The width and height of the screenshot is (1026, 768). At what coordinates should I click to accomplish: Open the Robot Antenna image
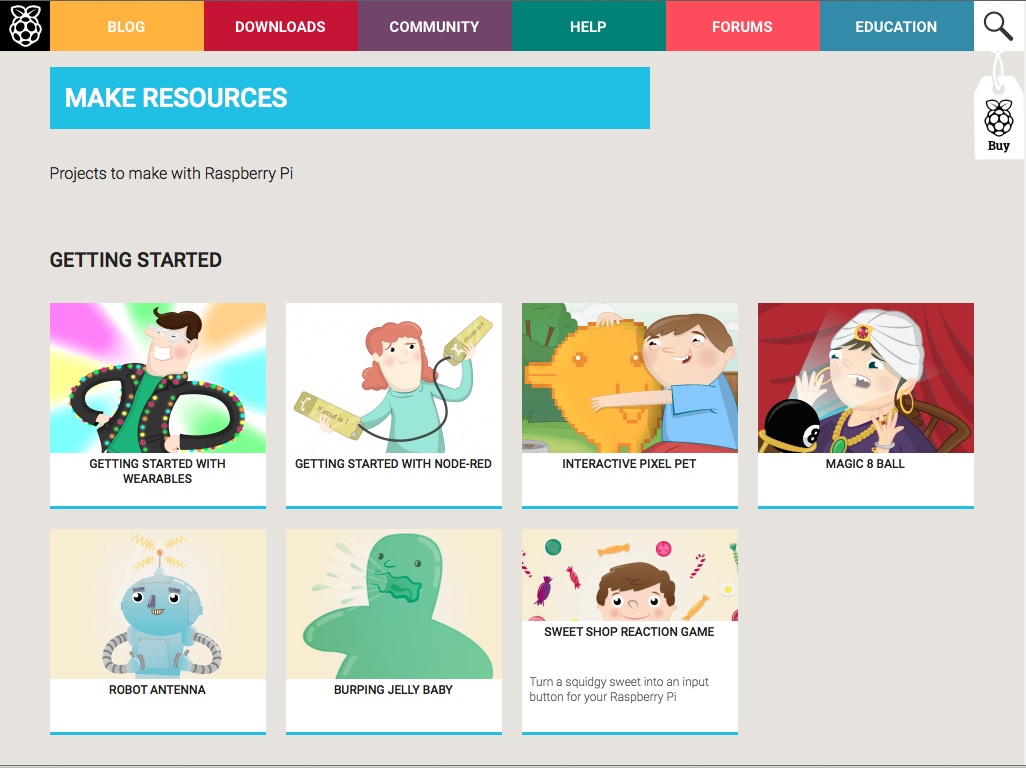pos(158,604)
